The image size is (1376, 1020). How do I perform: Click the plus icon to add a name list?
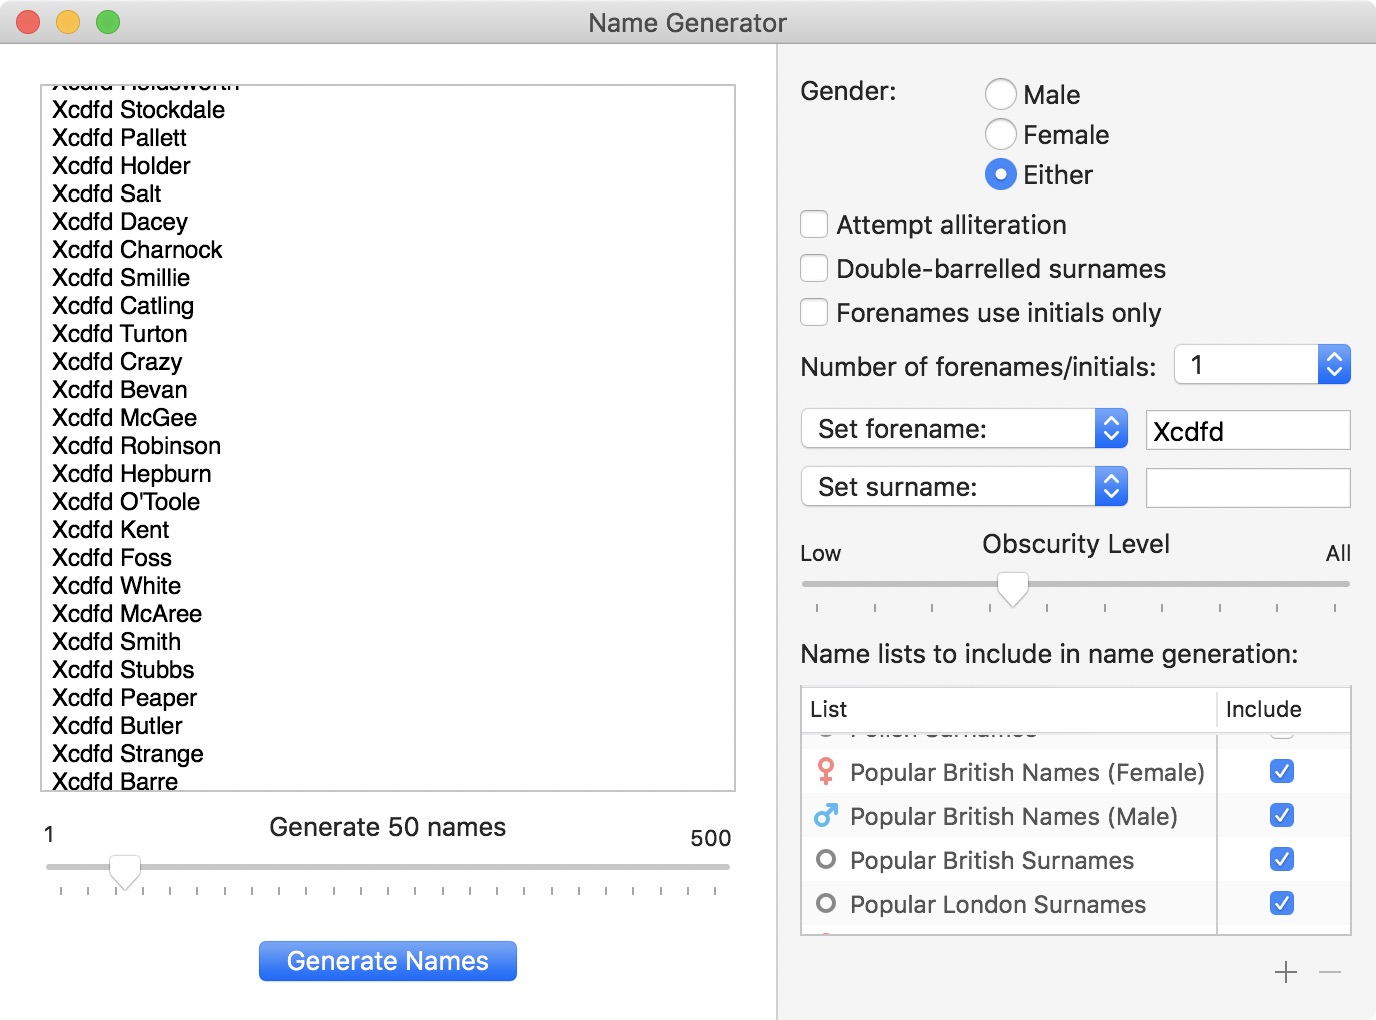pos(1286,972)
